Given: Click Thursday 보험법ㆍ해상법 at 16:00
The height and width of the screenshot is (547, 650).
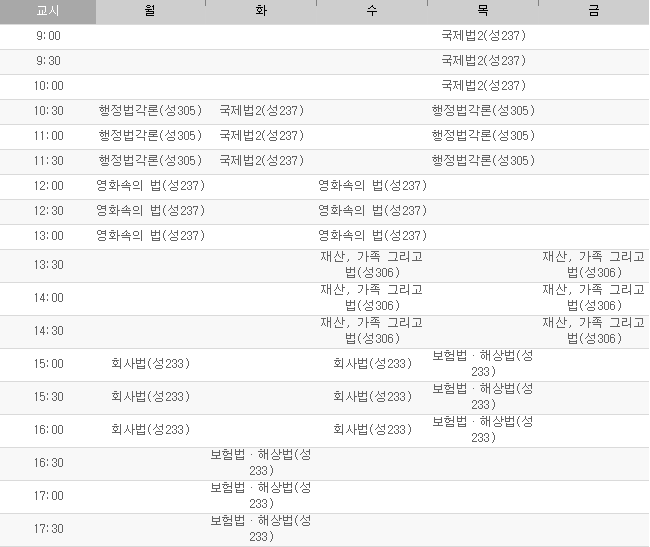Looking at the screenshot, I should click(483, 429).
